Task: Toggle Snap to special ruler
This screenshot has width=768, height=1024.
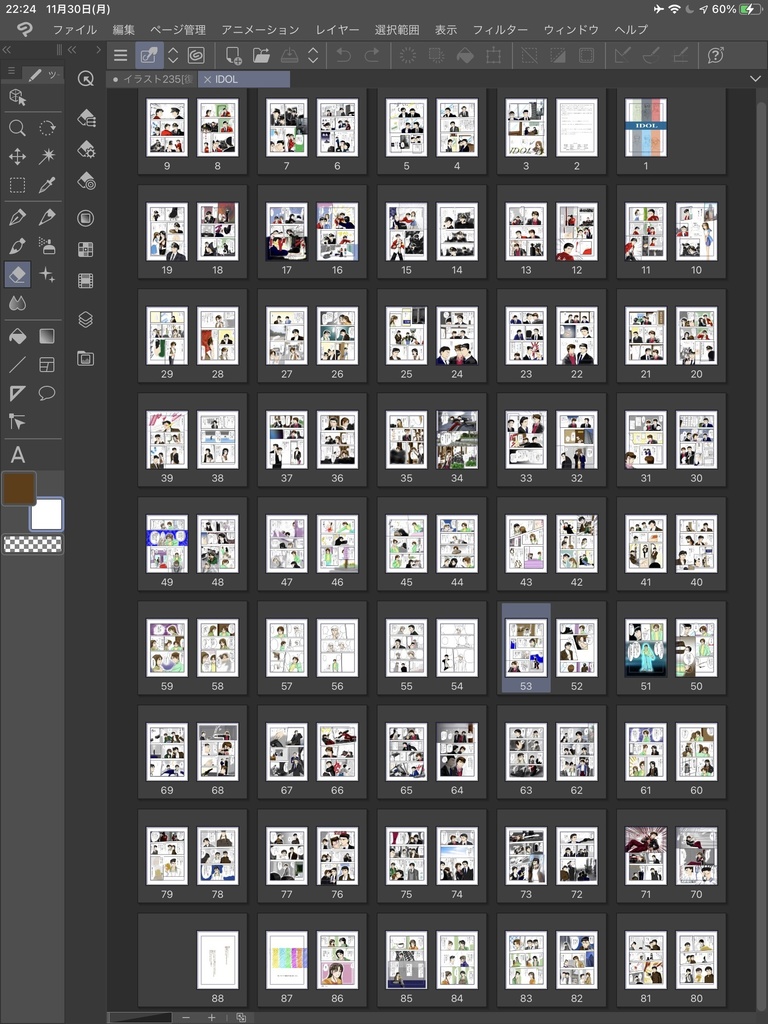Action: tap(651, 56)
